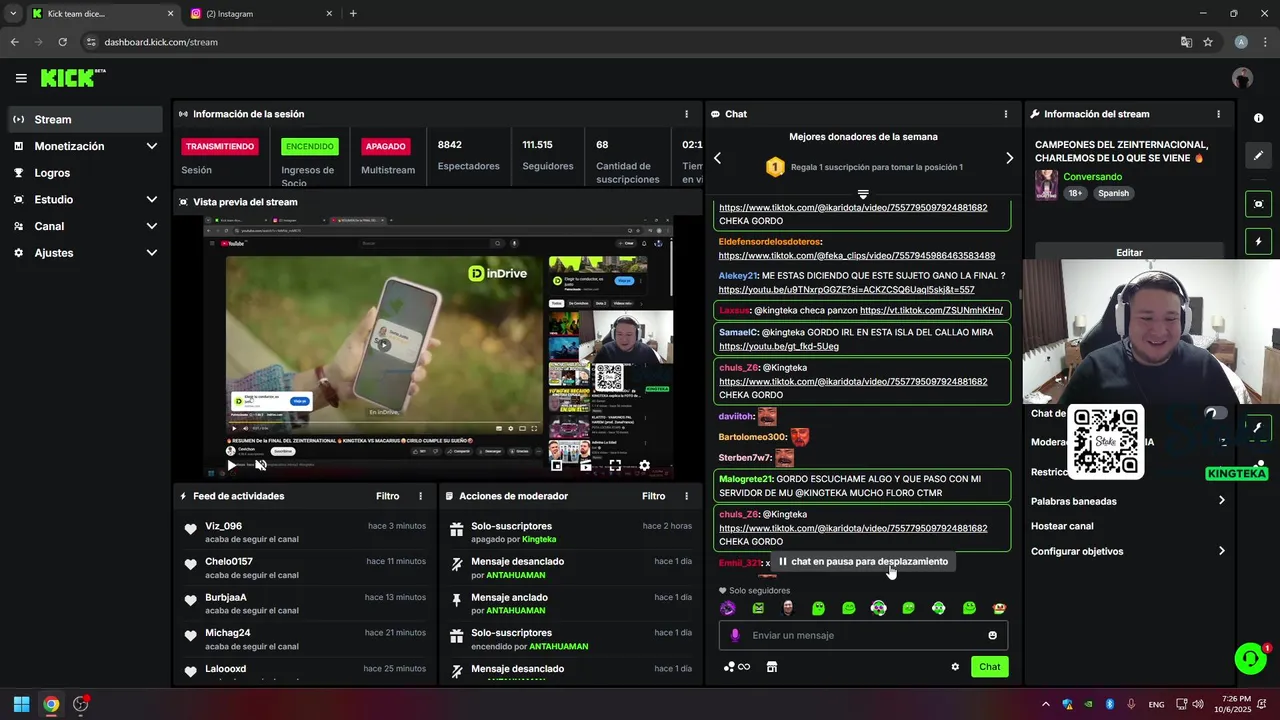Click the support chat bubble with notification
Screen dimensions: 1280x720
click(x=1250, y=658)
